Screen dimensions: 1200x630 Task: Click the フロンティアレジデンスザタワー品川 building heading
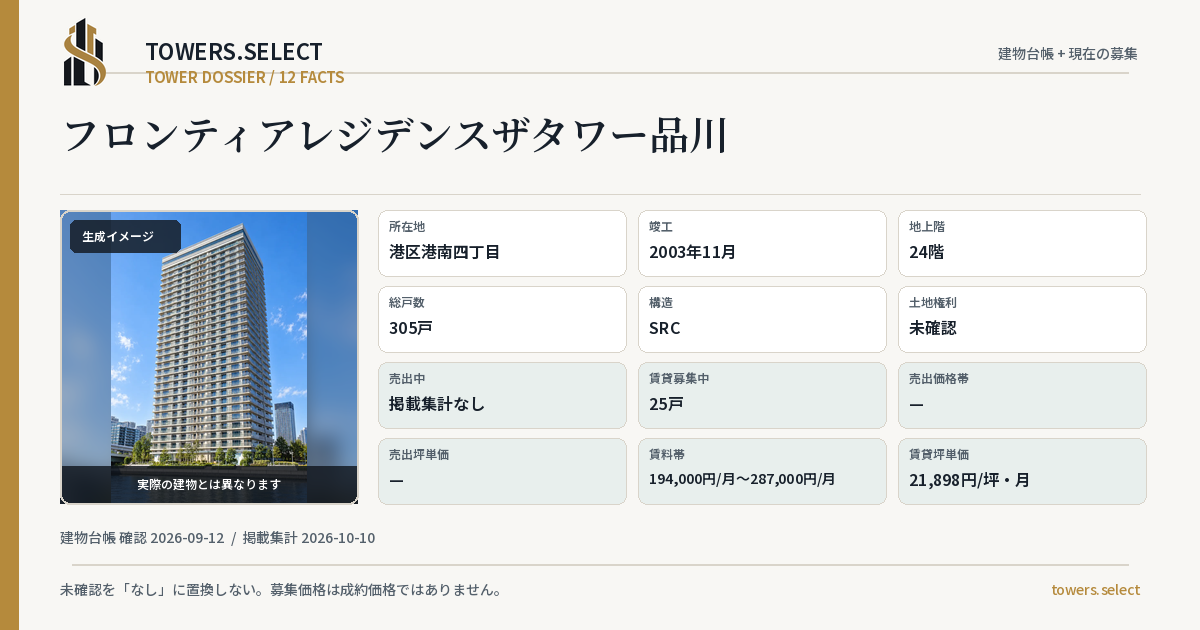(x=394, y=136)
